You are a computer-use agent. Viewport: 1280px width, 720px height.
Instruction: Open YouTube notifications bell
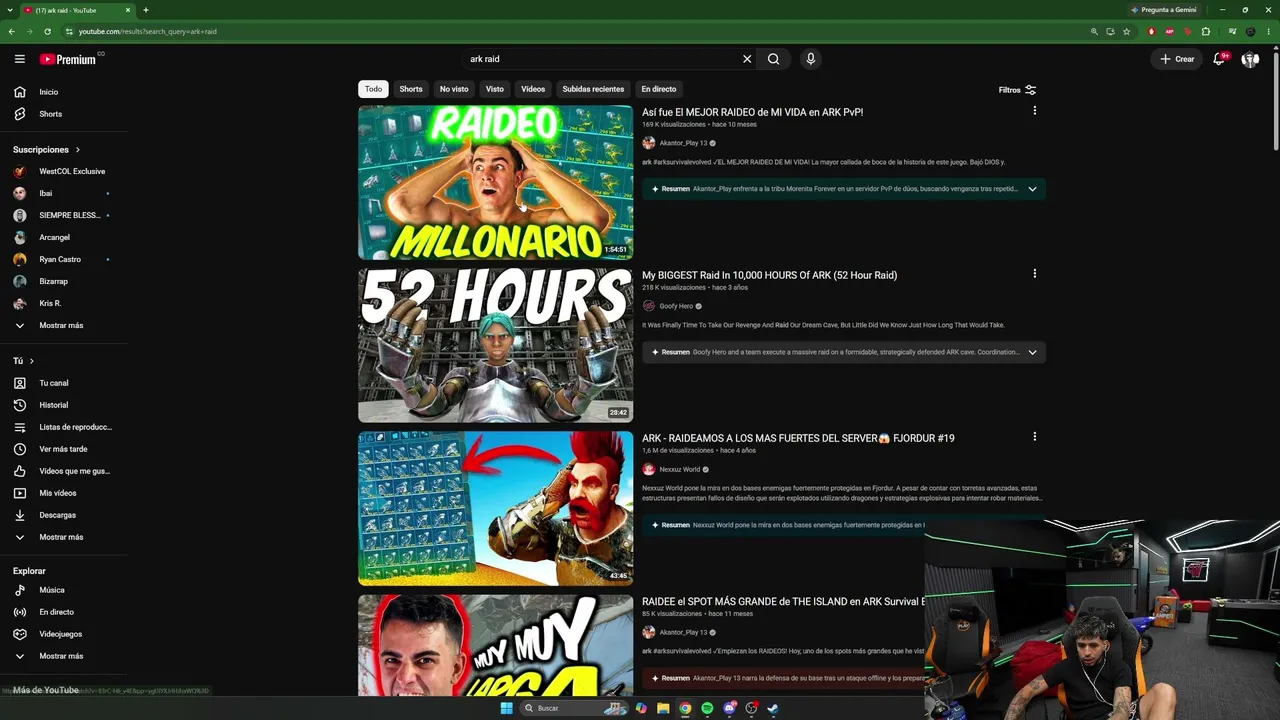pyautogui.click(x=1219, y=59)
